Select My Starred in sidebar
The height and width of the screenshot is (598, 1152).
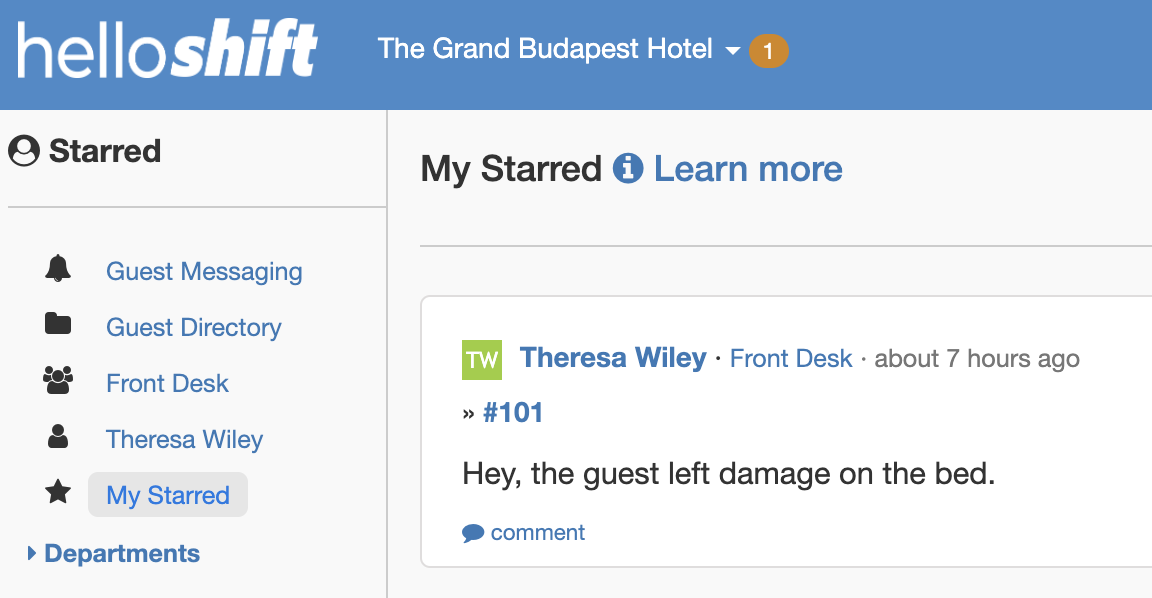[x=168, y=494]
